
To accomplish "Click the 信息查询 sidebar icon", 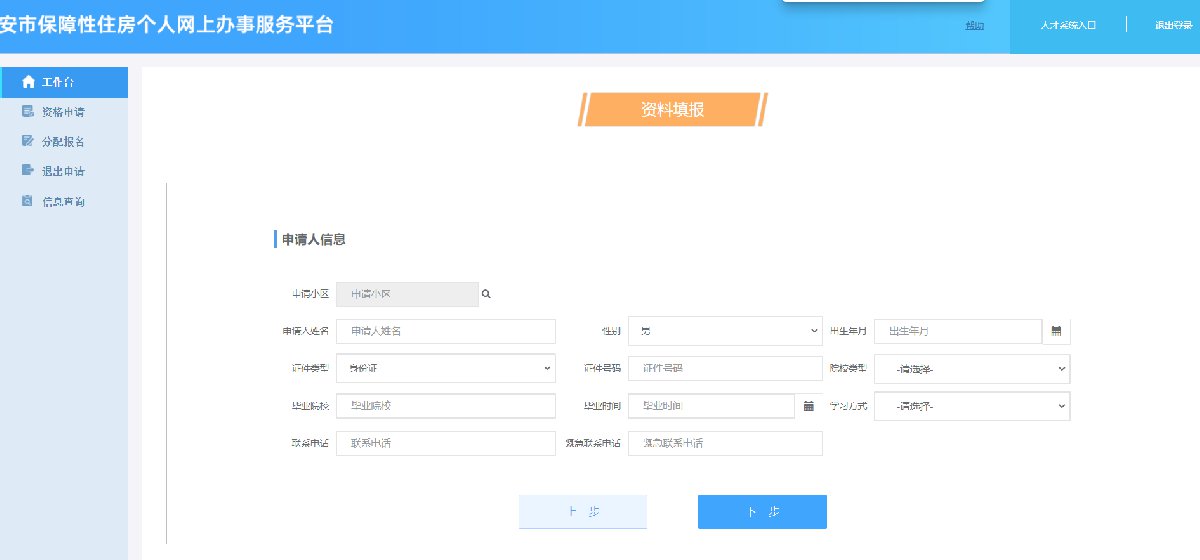I will click(x=28, y=201).
